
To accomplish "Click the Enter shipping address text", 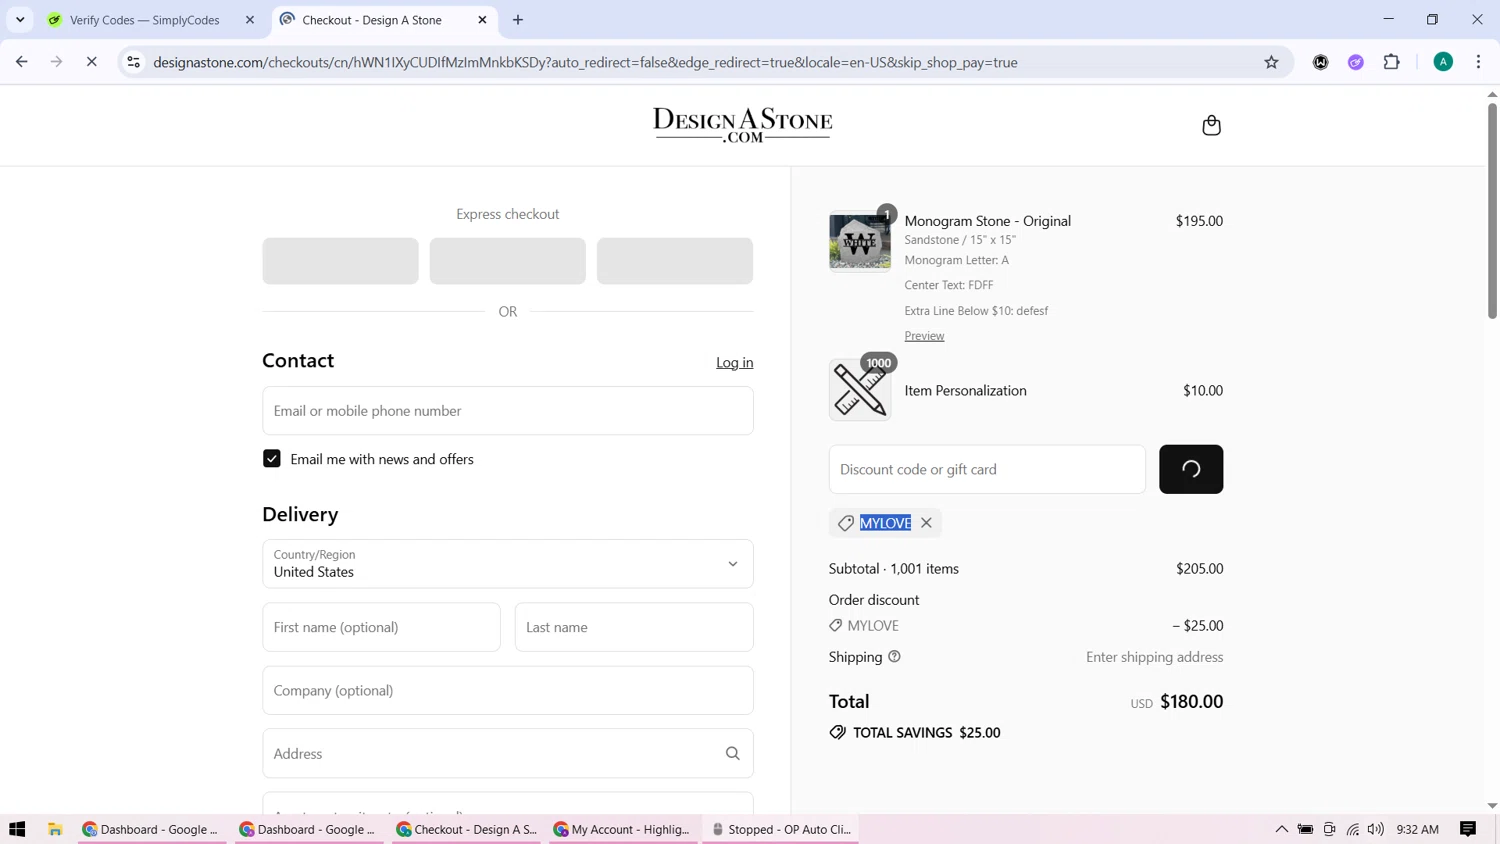I will pyautogui.click(x=1154, y=657).
